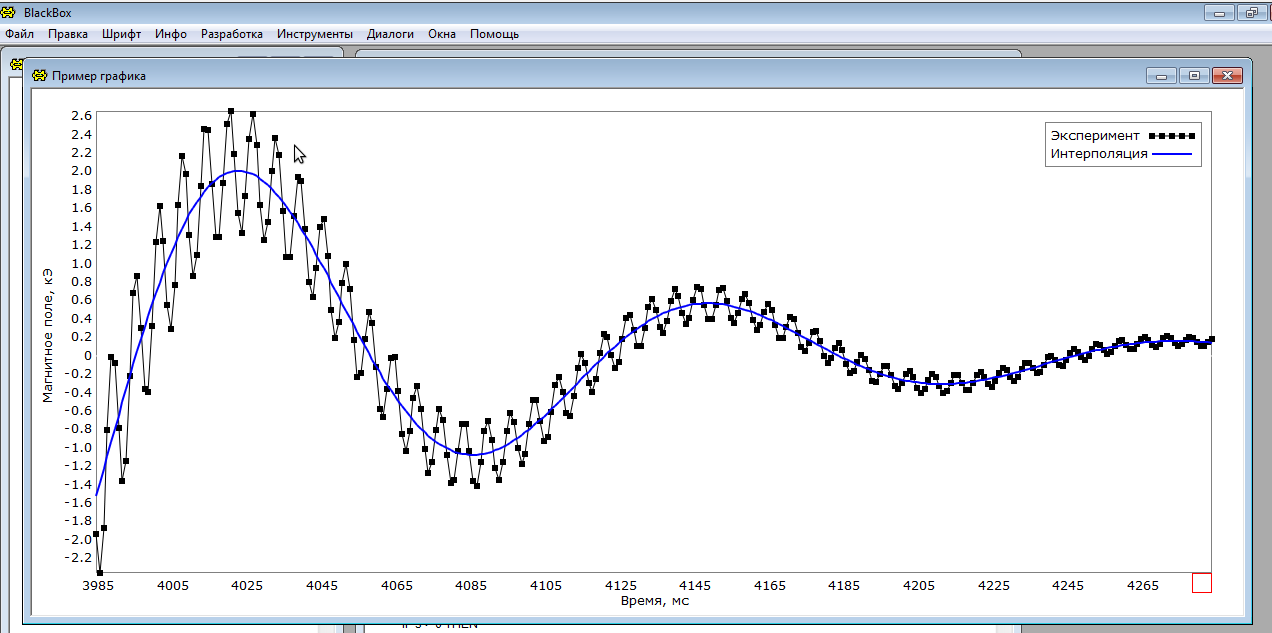Restore down the main BlackBox window

click(x=1250, y=13)
